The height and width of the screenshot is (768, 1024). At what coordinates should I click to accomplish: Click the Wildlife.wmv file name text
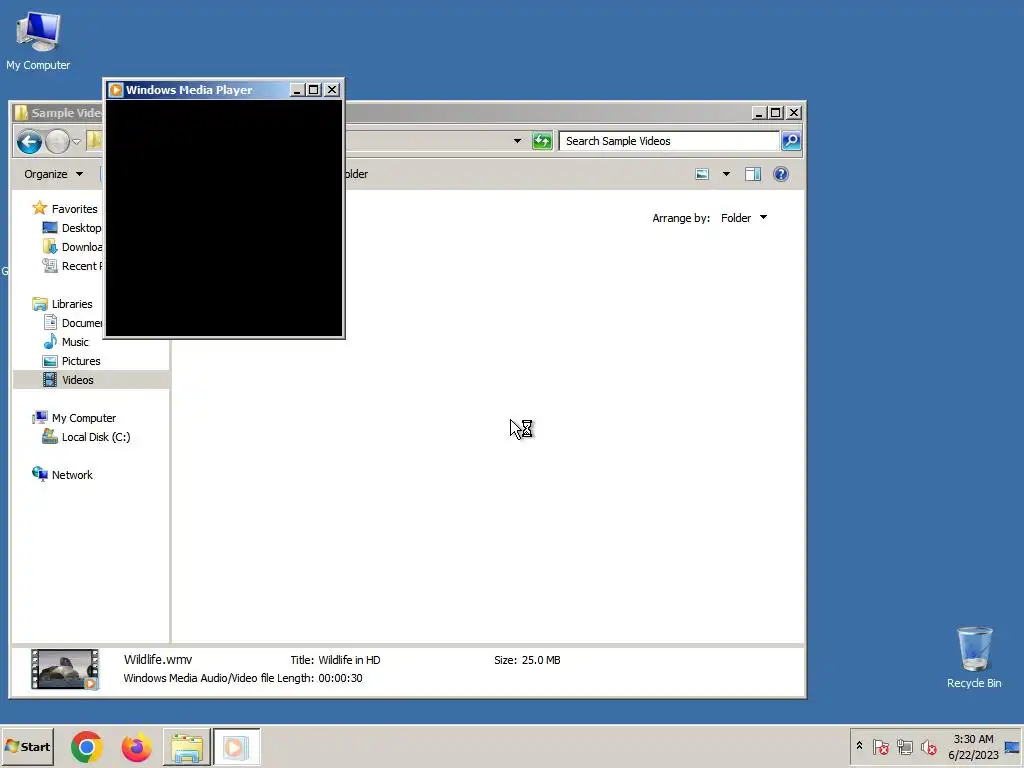coord(158,660)
